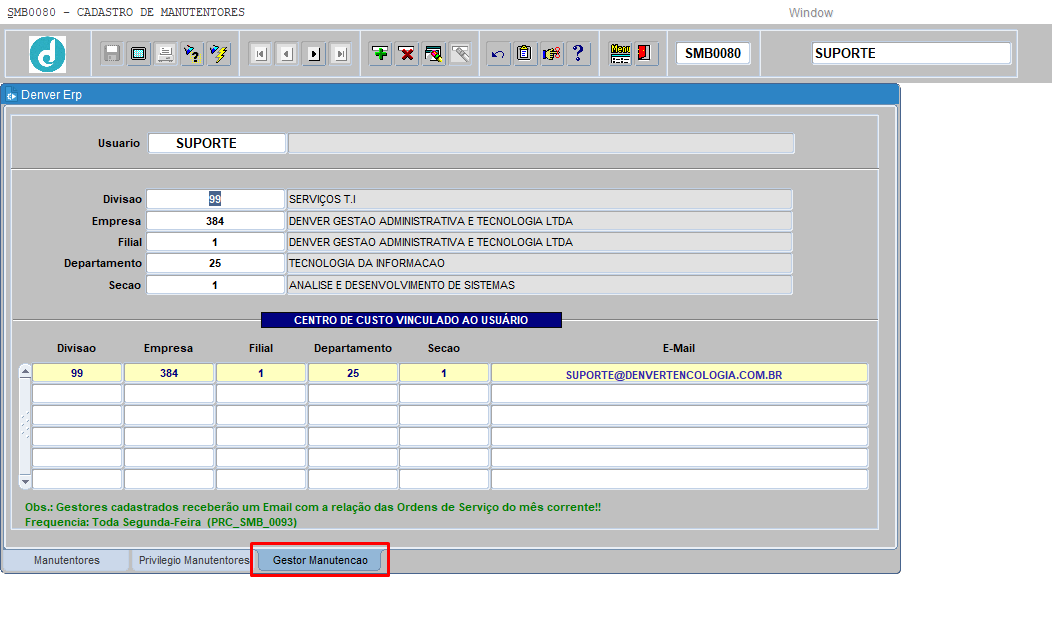The height and width of the screenshot is (618, 1052).
Task: Go to the first record
Action: pyautogui.click(x=260, y=54)
